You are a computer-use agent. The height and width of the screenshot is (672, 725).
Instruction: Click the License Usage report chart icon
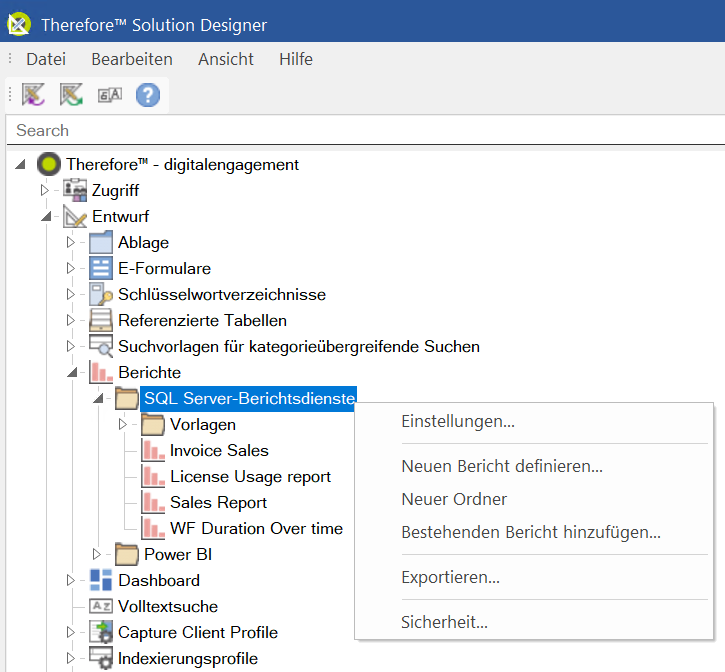153,476
